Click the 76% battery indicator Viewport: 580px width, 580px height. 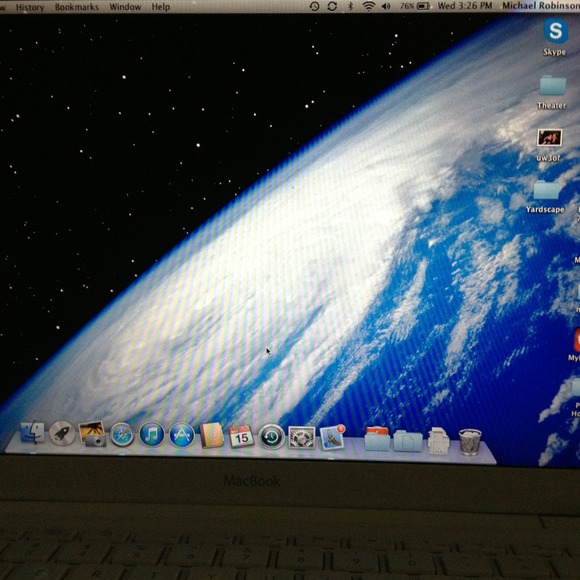point(414,6)
